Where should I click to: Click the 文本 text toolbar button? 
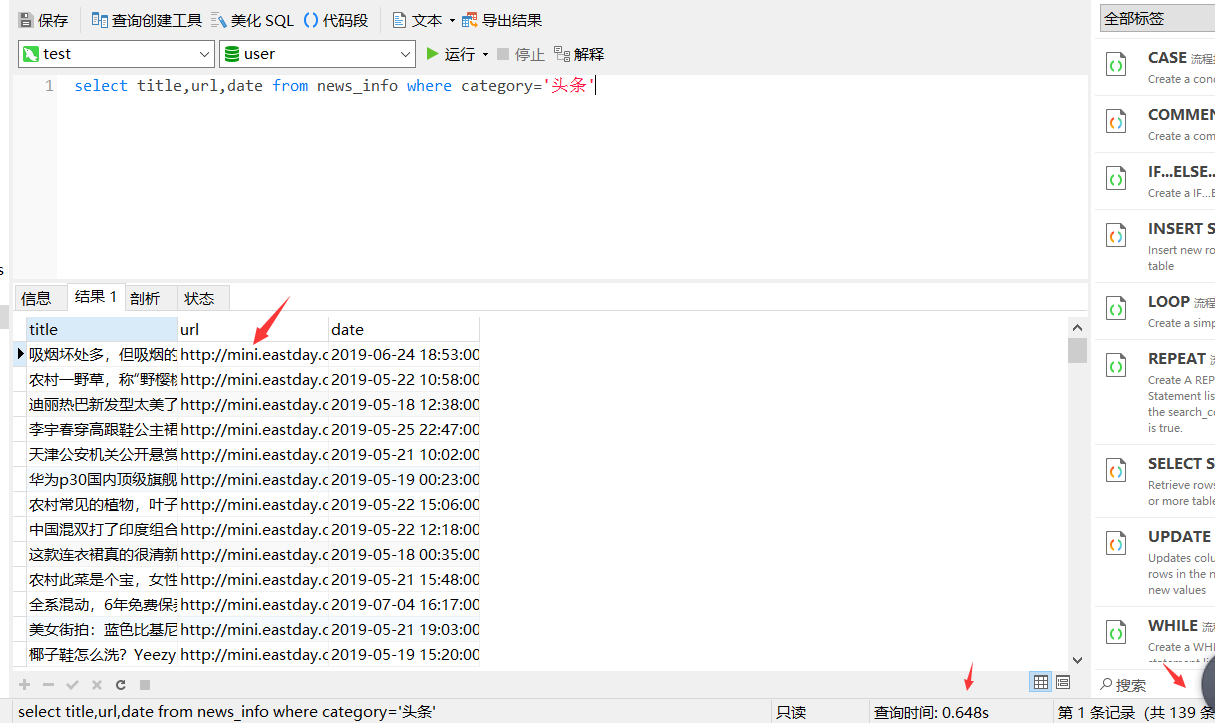418,20
